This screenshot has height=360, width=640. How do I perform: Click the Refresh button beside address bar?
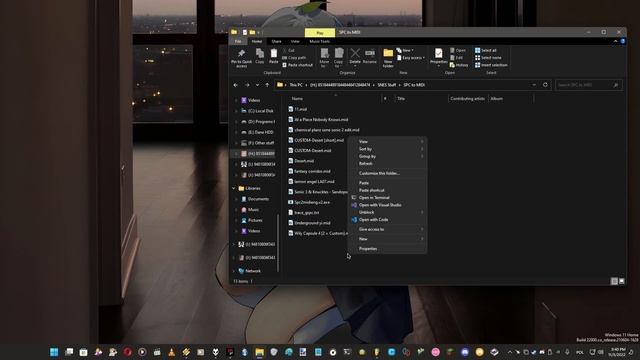[545, 85]
